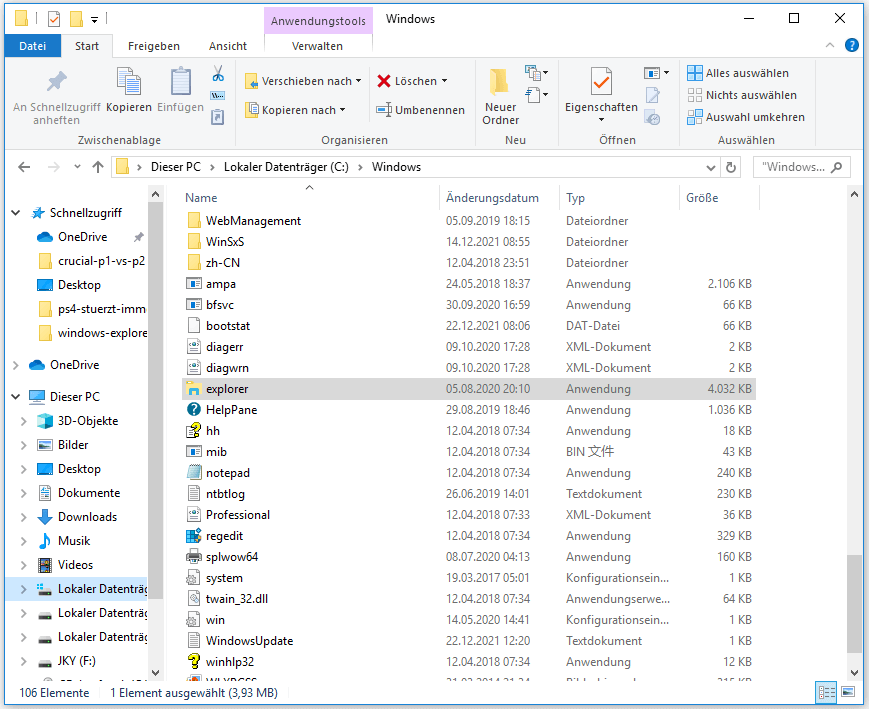Click the Anwendungstools contextual tab

tap(318, 21)
